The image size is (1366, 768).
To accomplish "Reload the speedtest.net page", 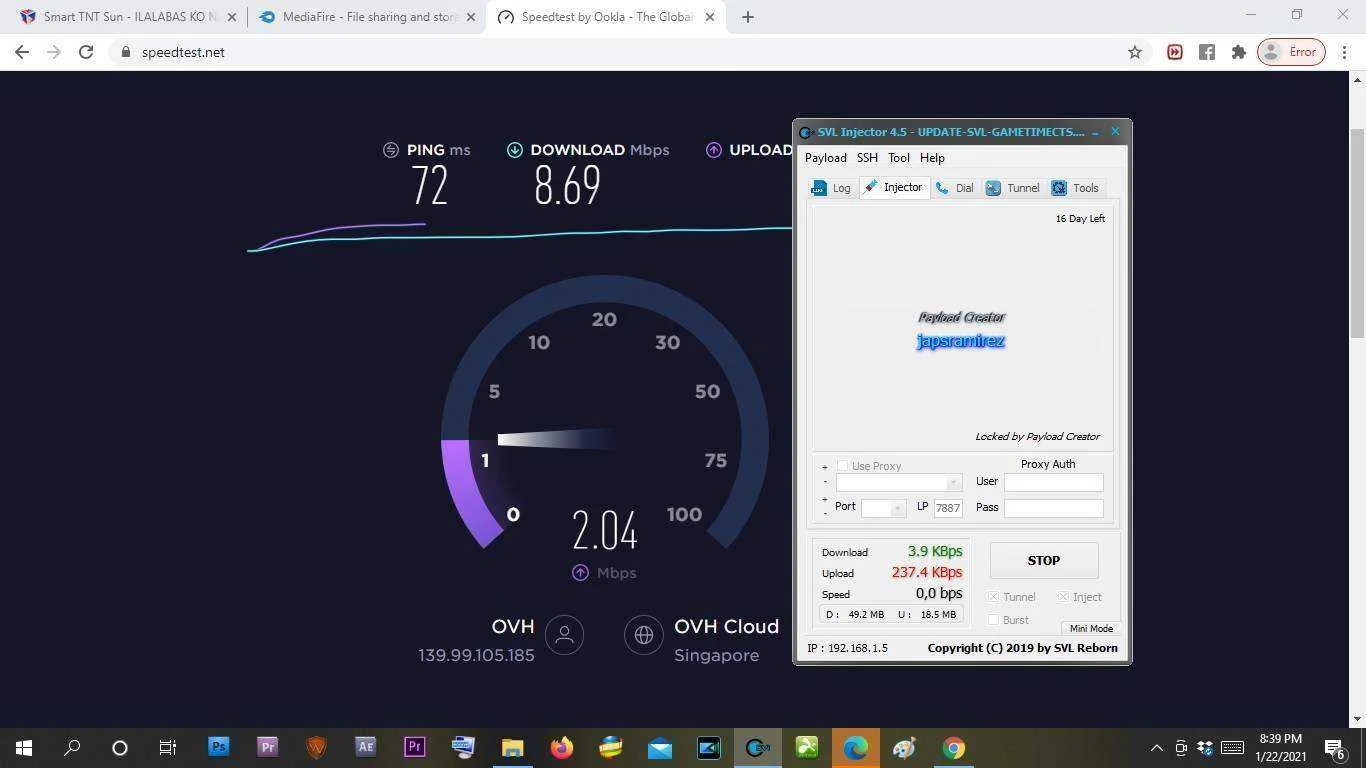I will (x=86, y=52).
